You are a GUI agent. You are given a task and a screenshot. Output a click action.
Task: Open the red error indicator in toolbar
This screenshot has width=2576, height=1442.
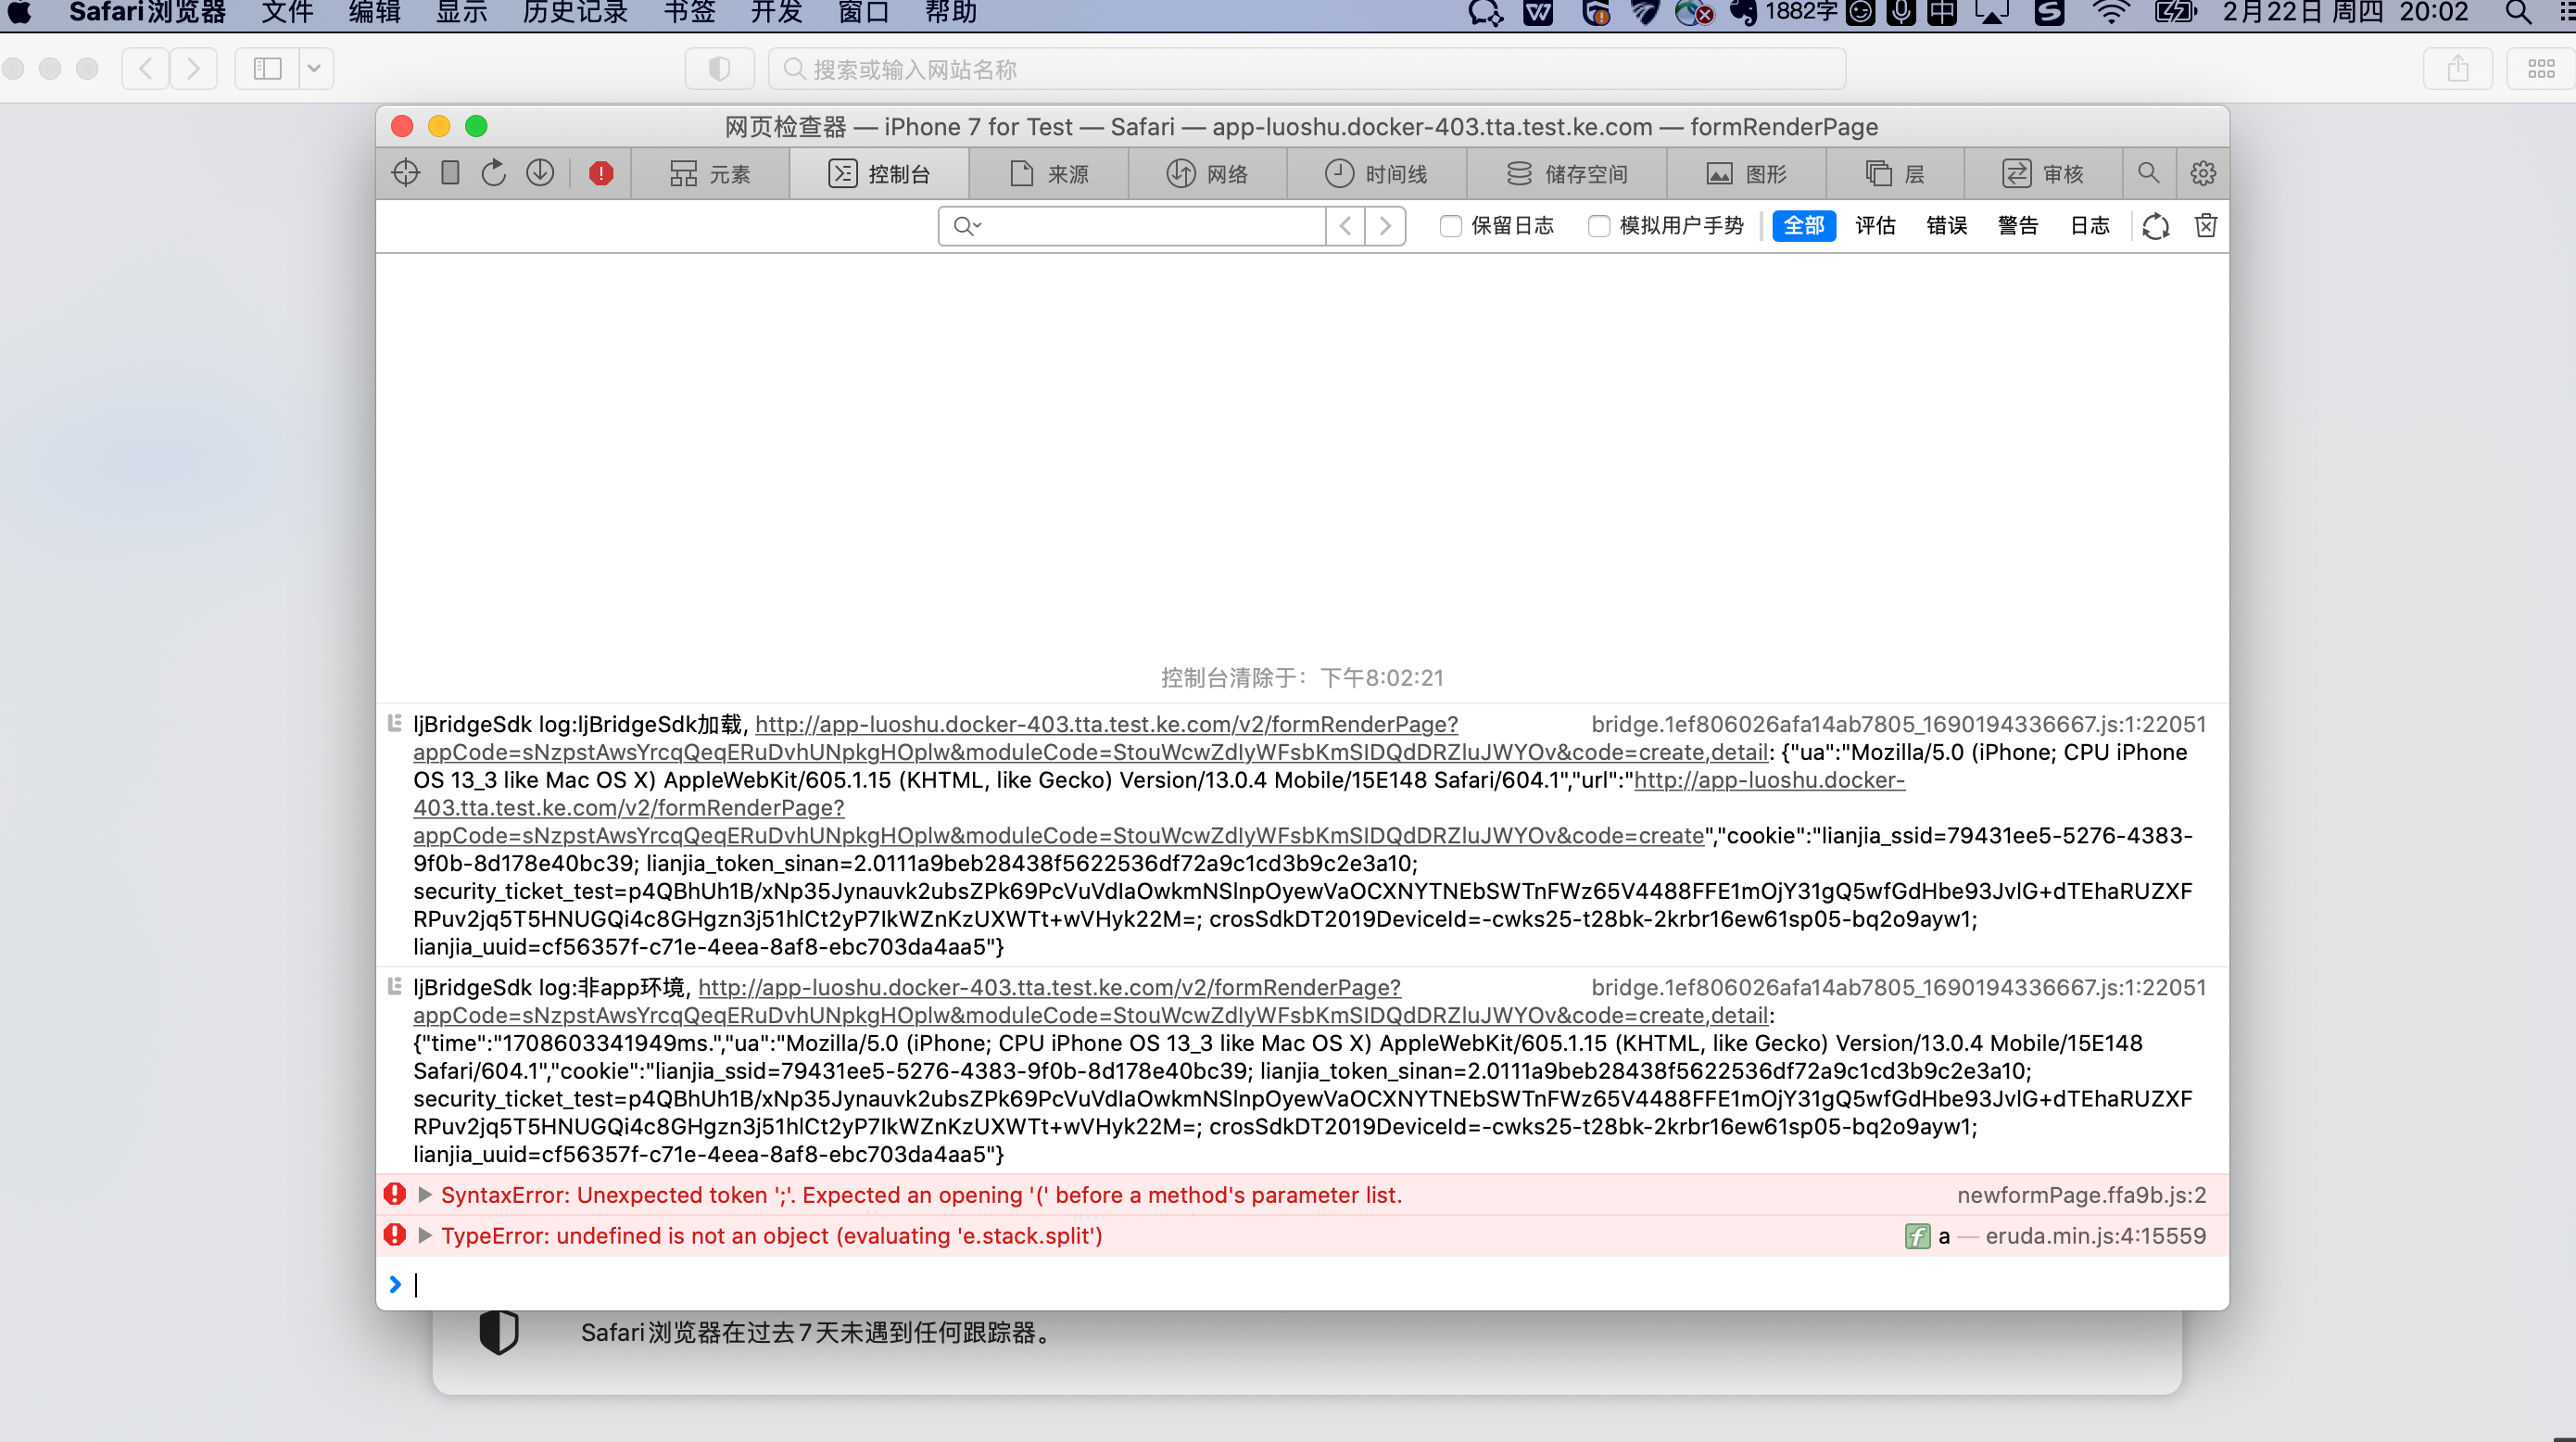point(601,173)
